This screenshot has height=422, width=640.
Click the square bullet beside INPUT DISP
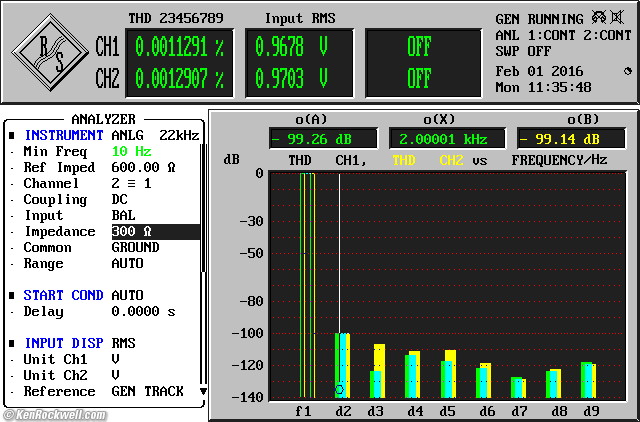tap(12, 343)
